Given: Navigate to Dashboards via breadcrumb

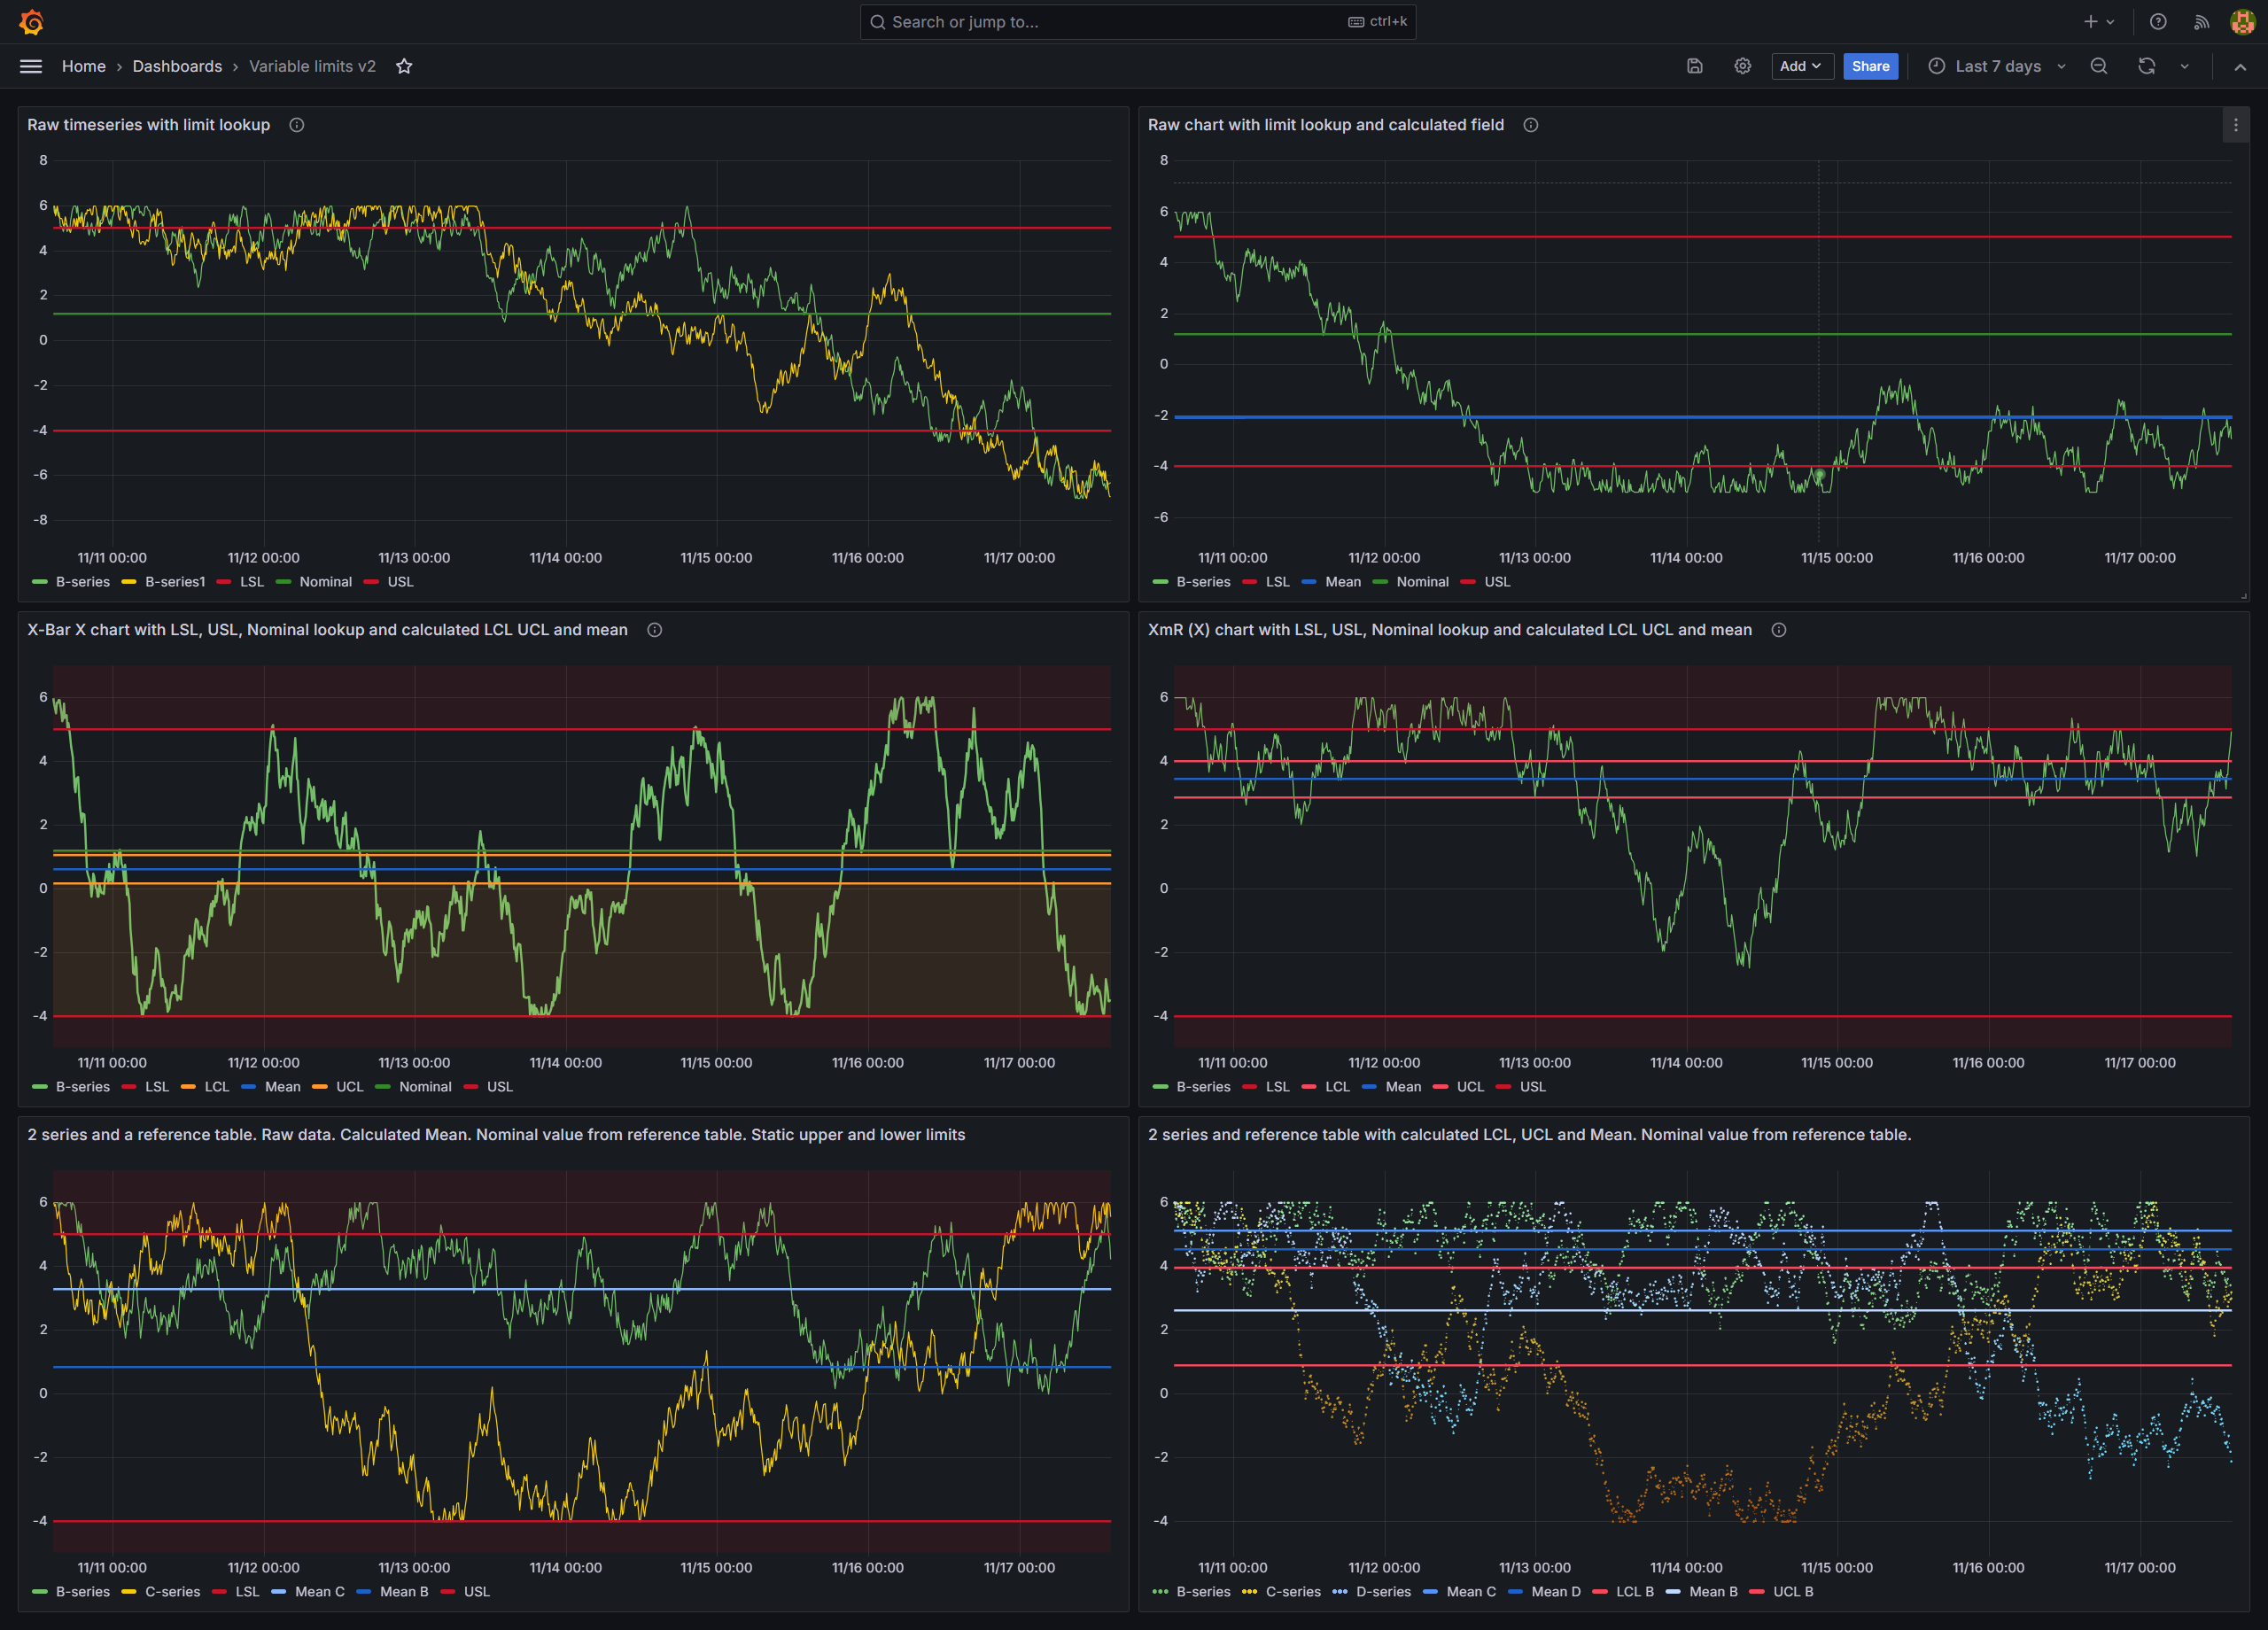Looking at the screenshot, I should [177, 66].
